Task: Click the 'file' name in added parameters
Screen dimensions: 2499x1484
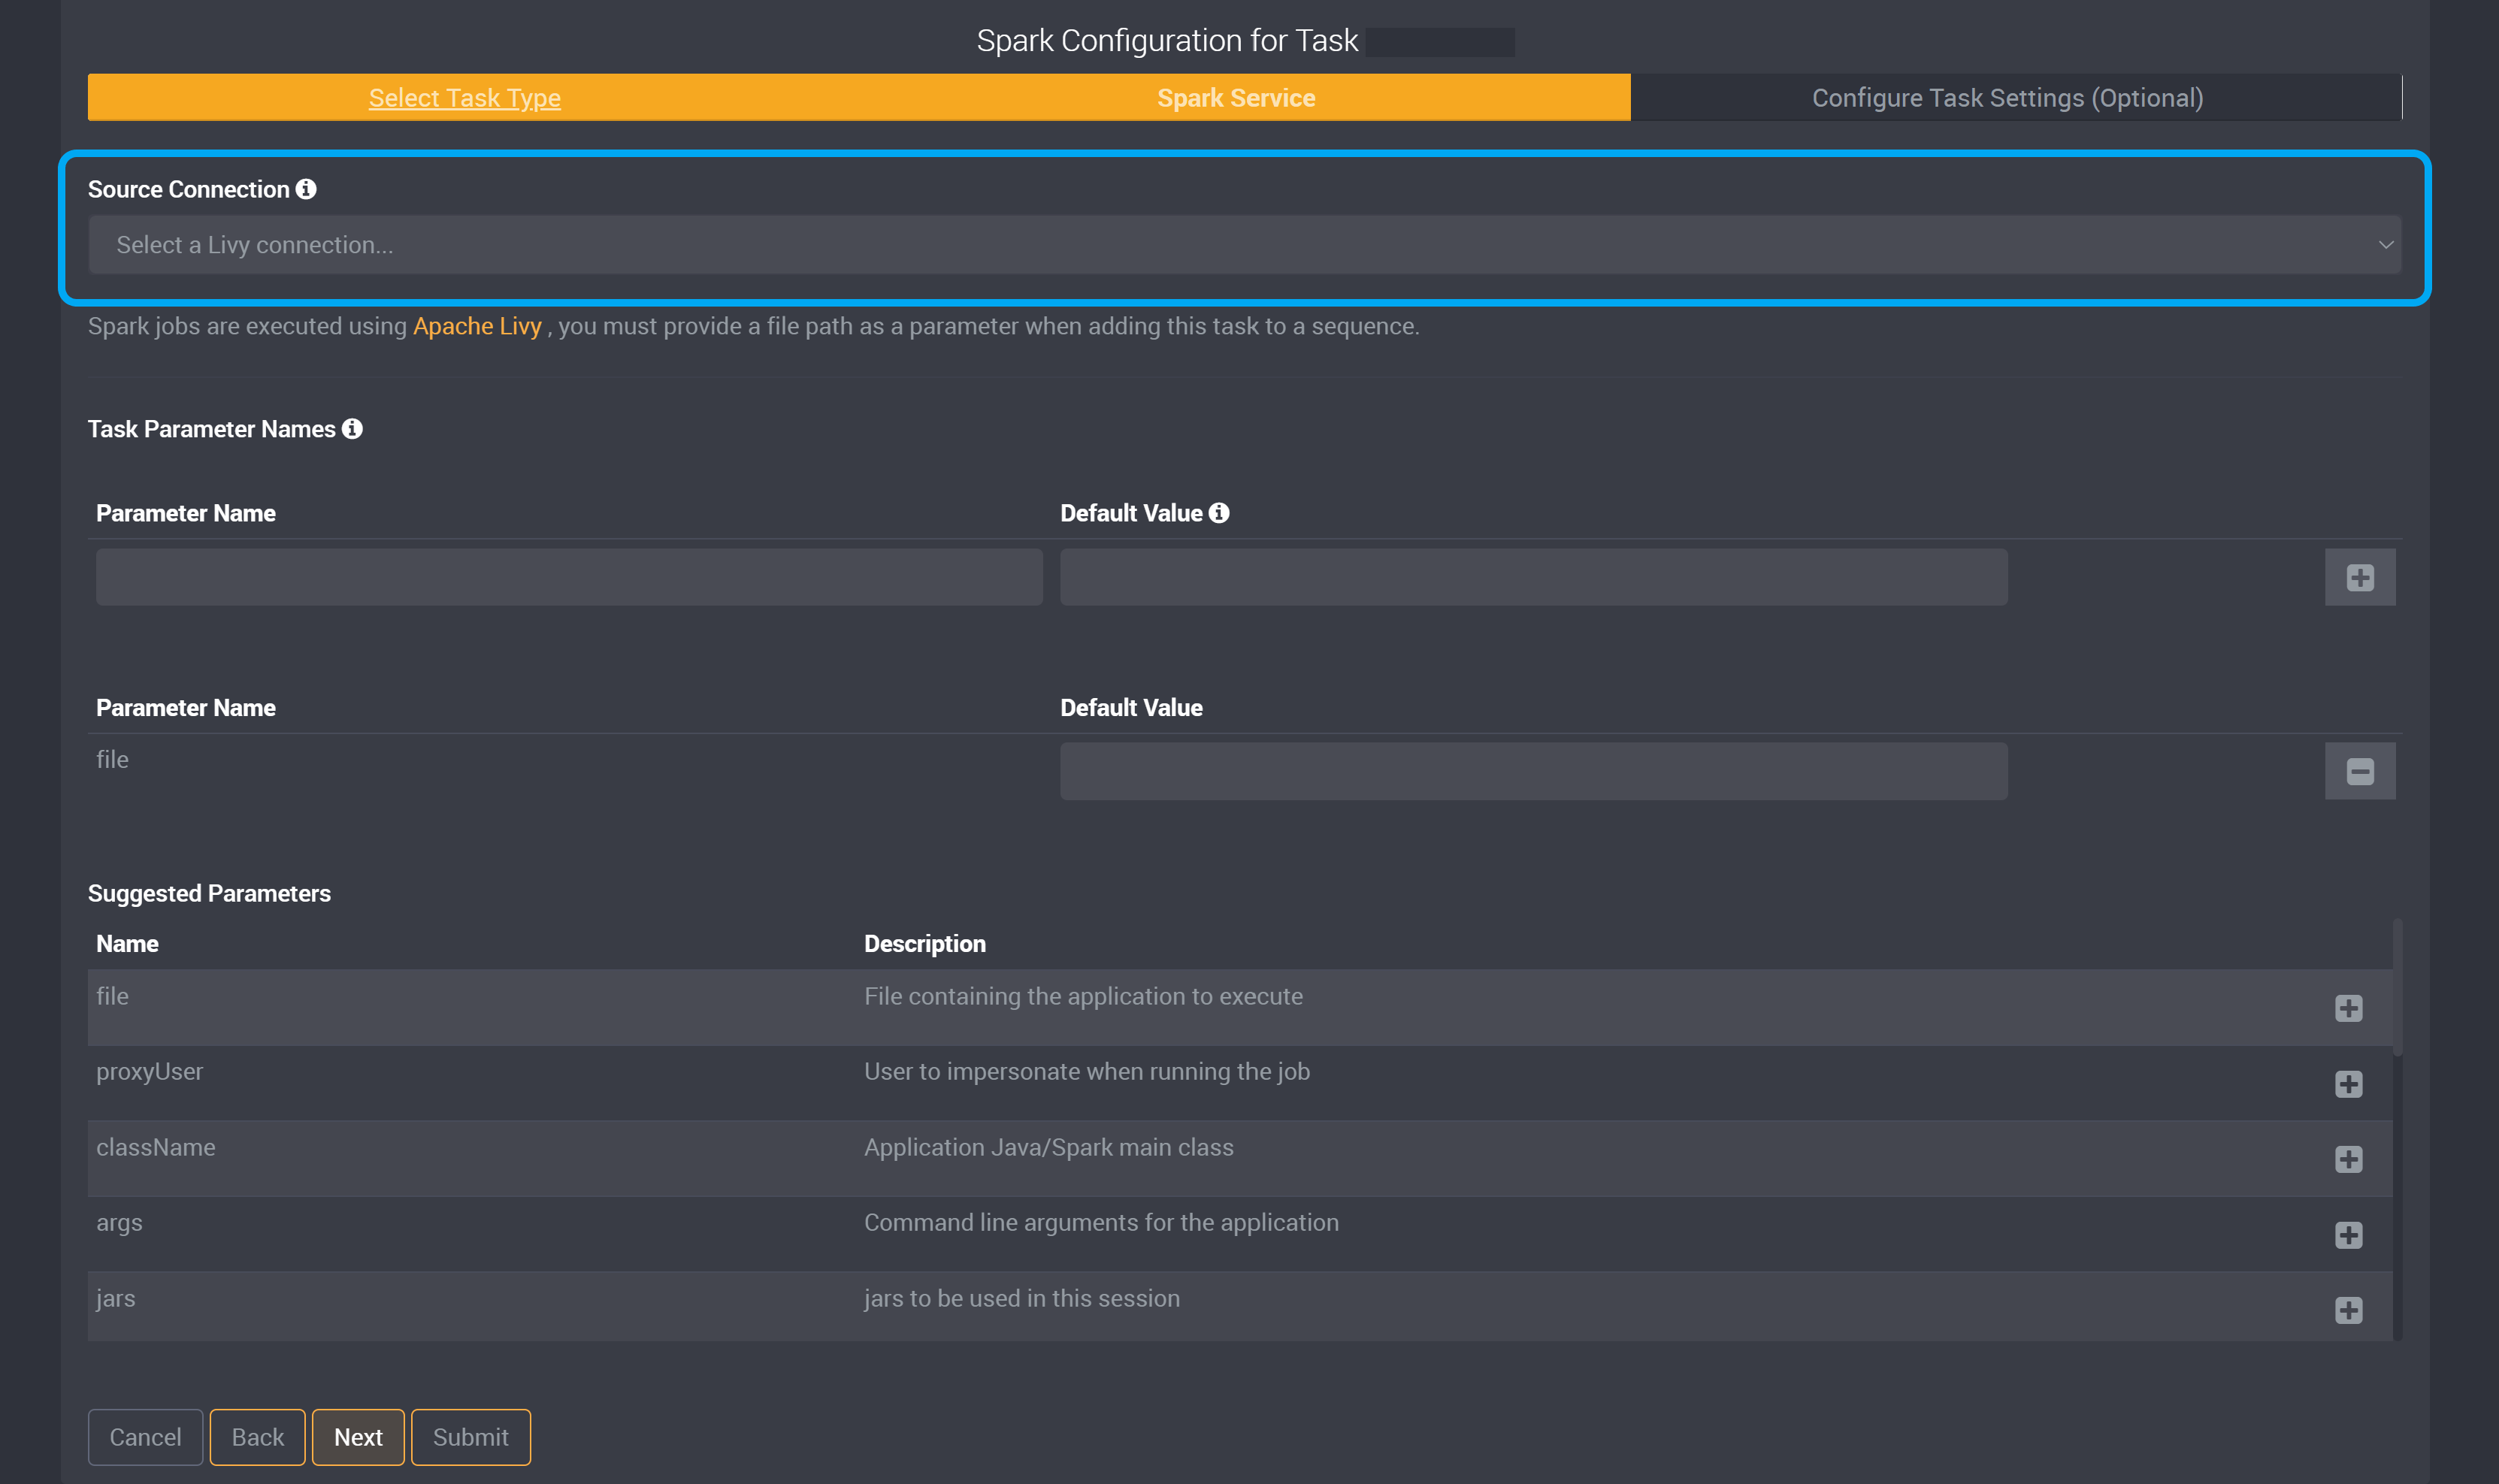Action: 112,759
